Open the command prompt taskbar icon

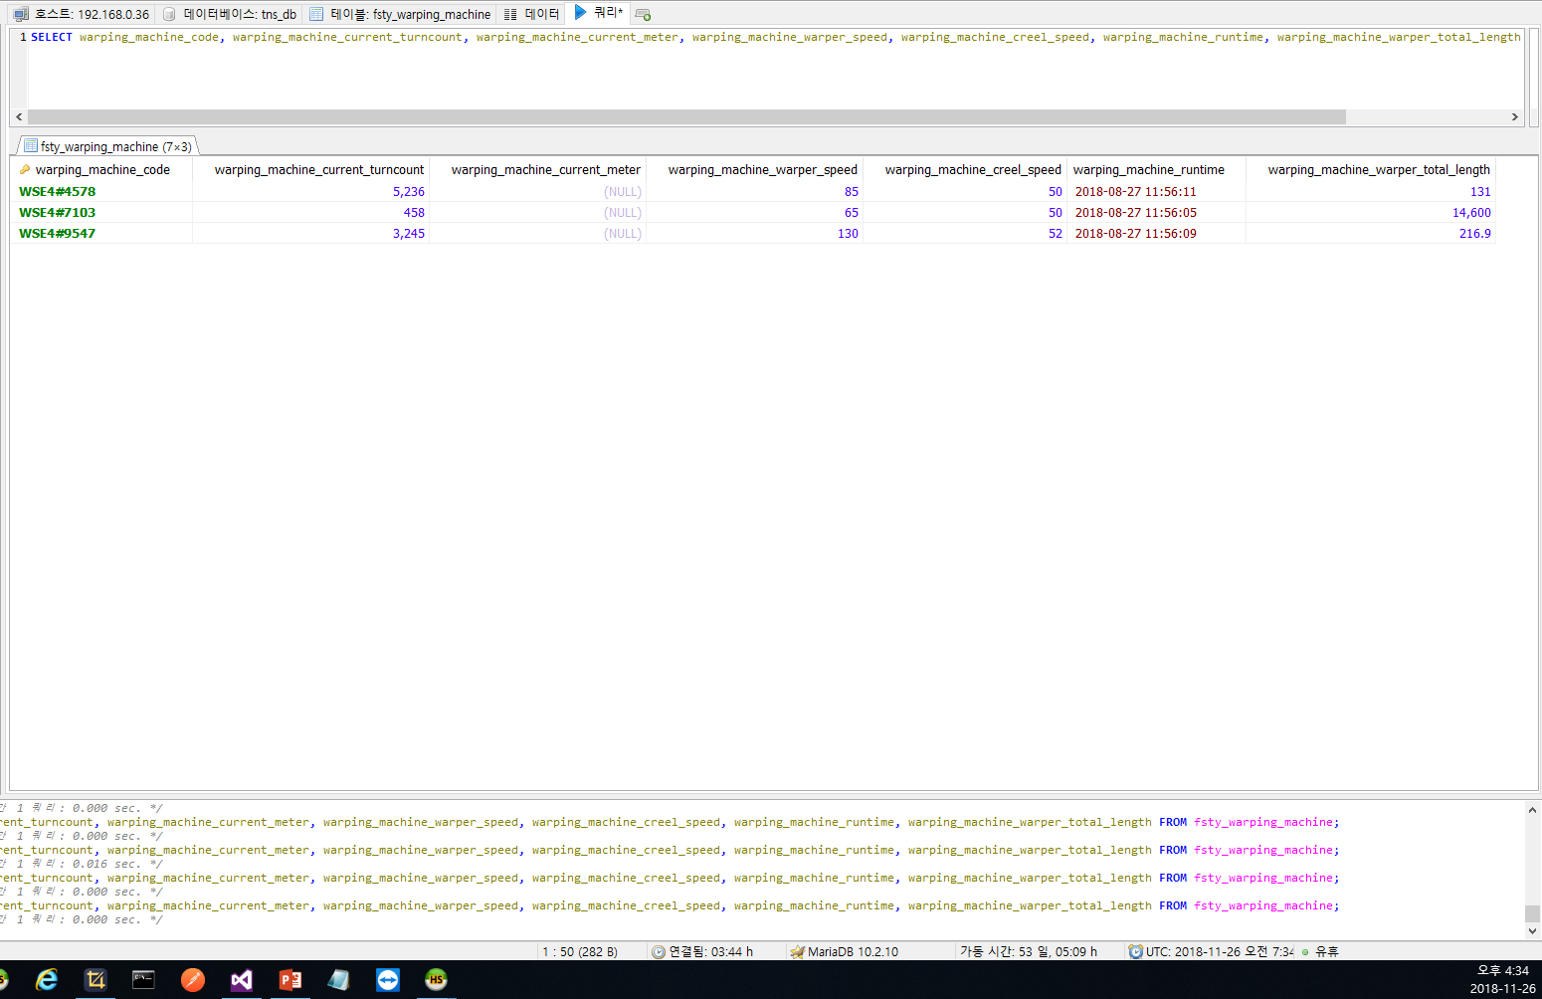[143, 980]
